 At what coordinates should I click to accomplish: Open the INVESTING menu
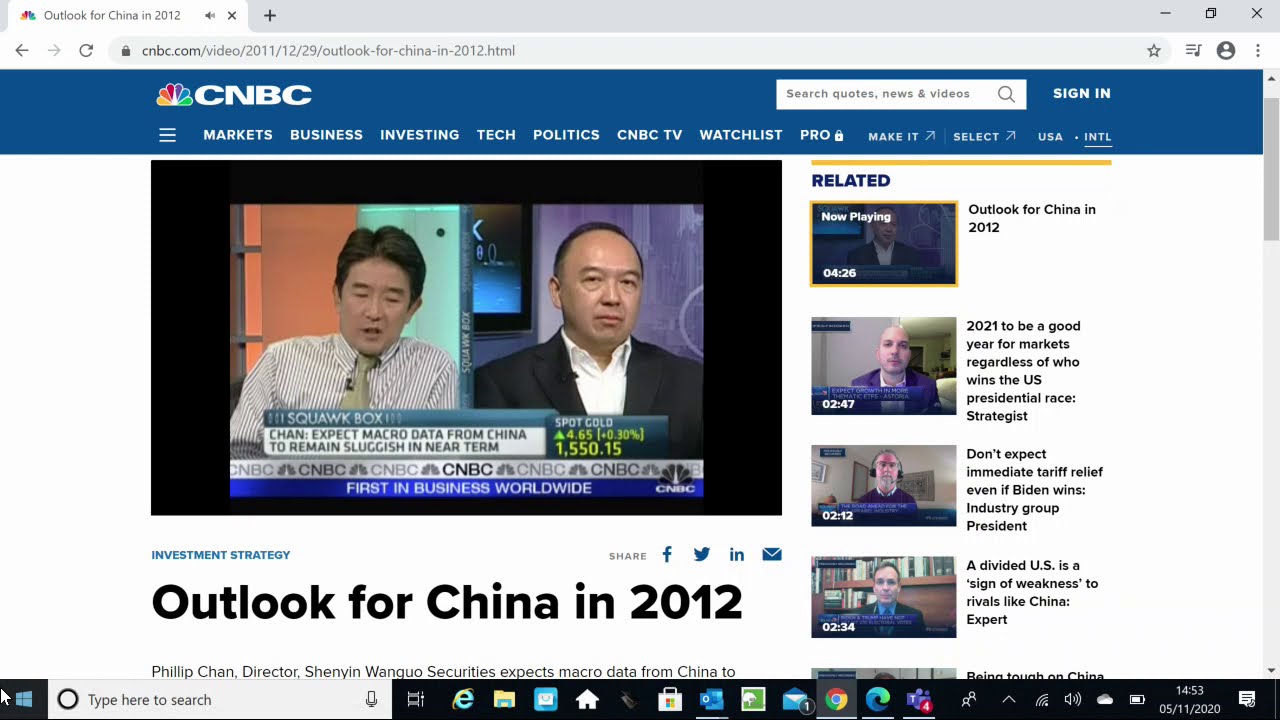pos(420,135)
